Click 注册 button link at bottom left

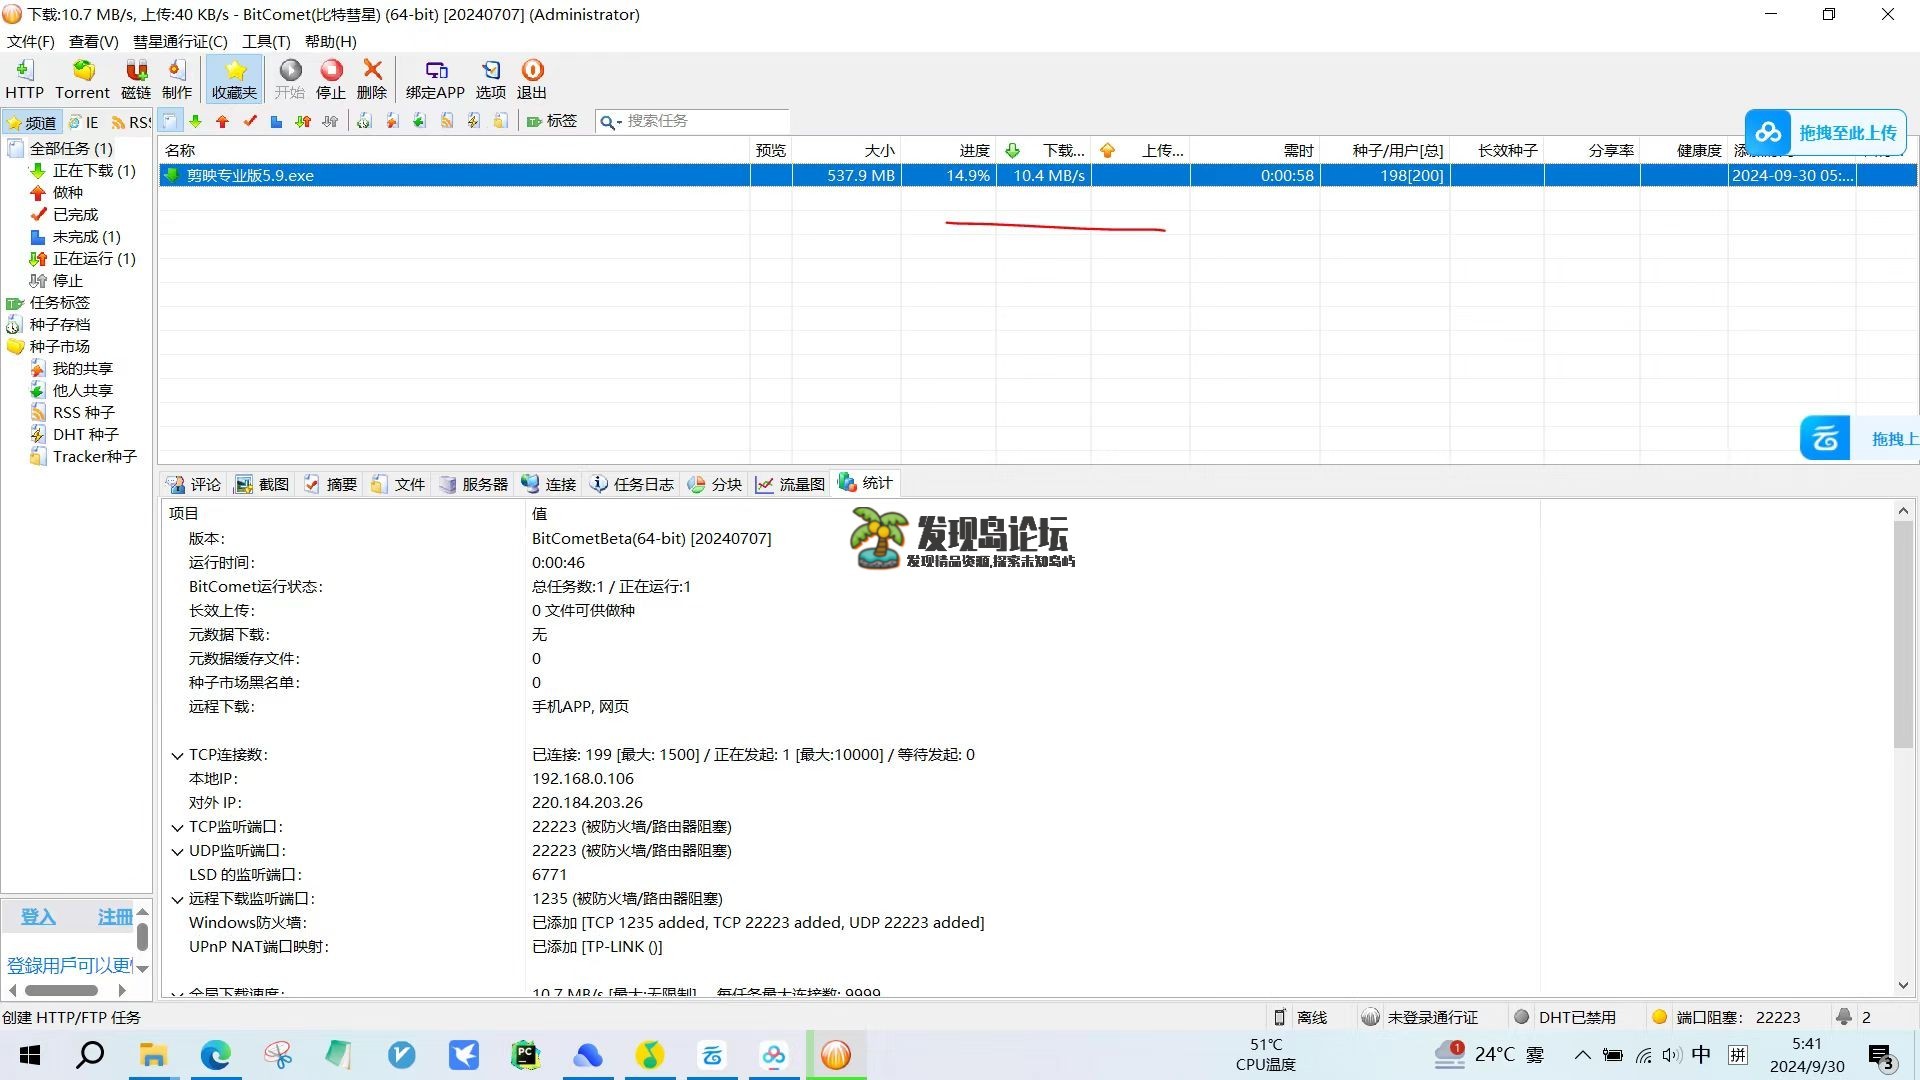115,915
